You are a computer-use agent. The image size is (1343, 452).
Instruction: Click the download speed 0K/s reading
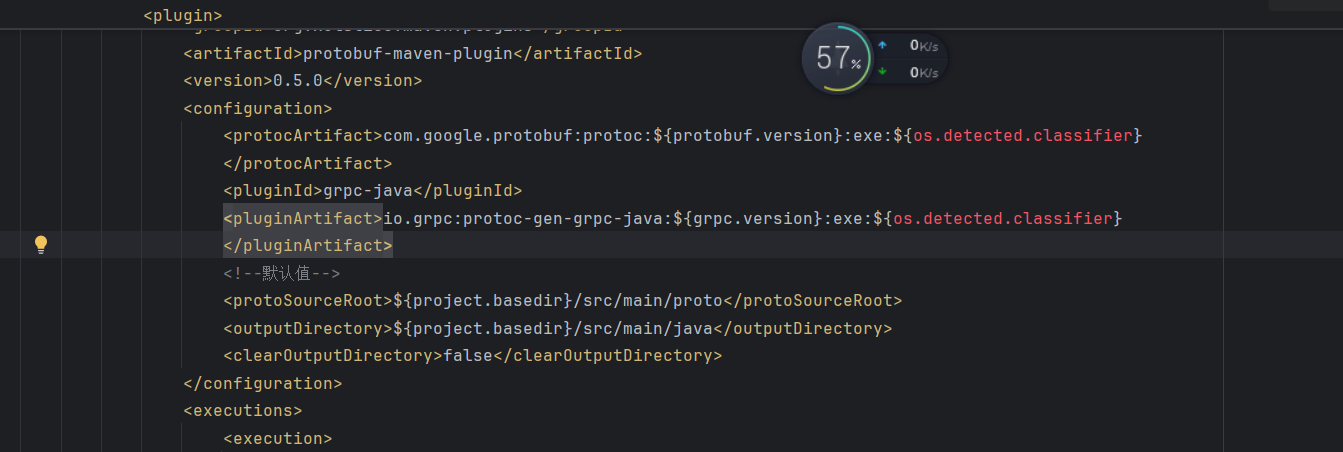point(924,72)
